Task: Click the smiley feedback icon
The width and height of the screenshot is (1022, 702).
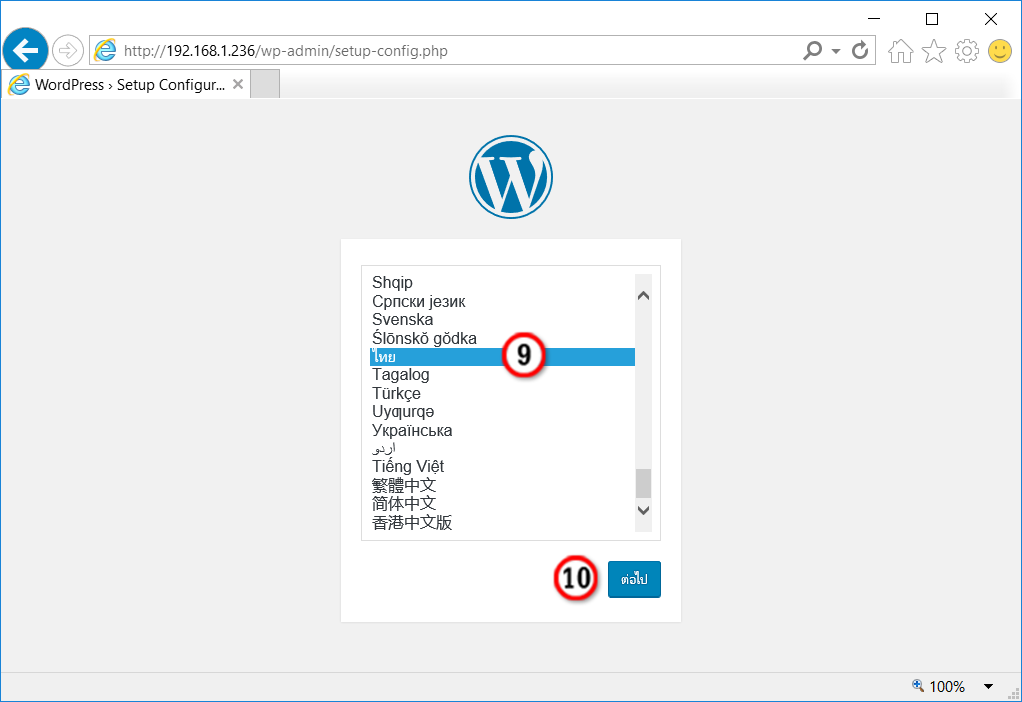Action: (1000, 51)
